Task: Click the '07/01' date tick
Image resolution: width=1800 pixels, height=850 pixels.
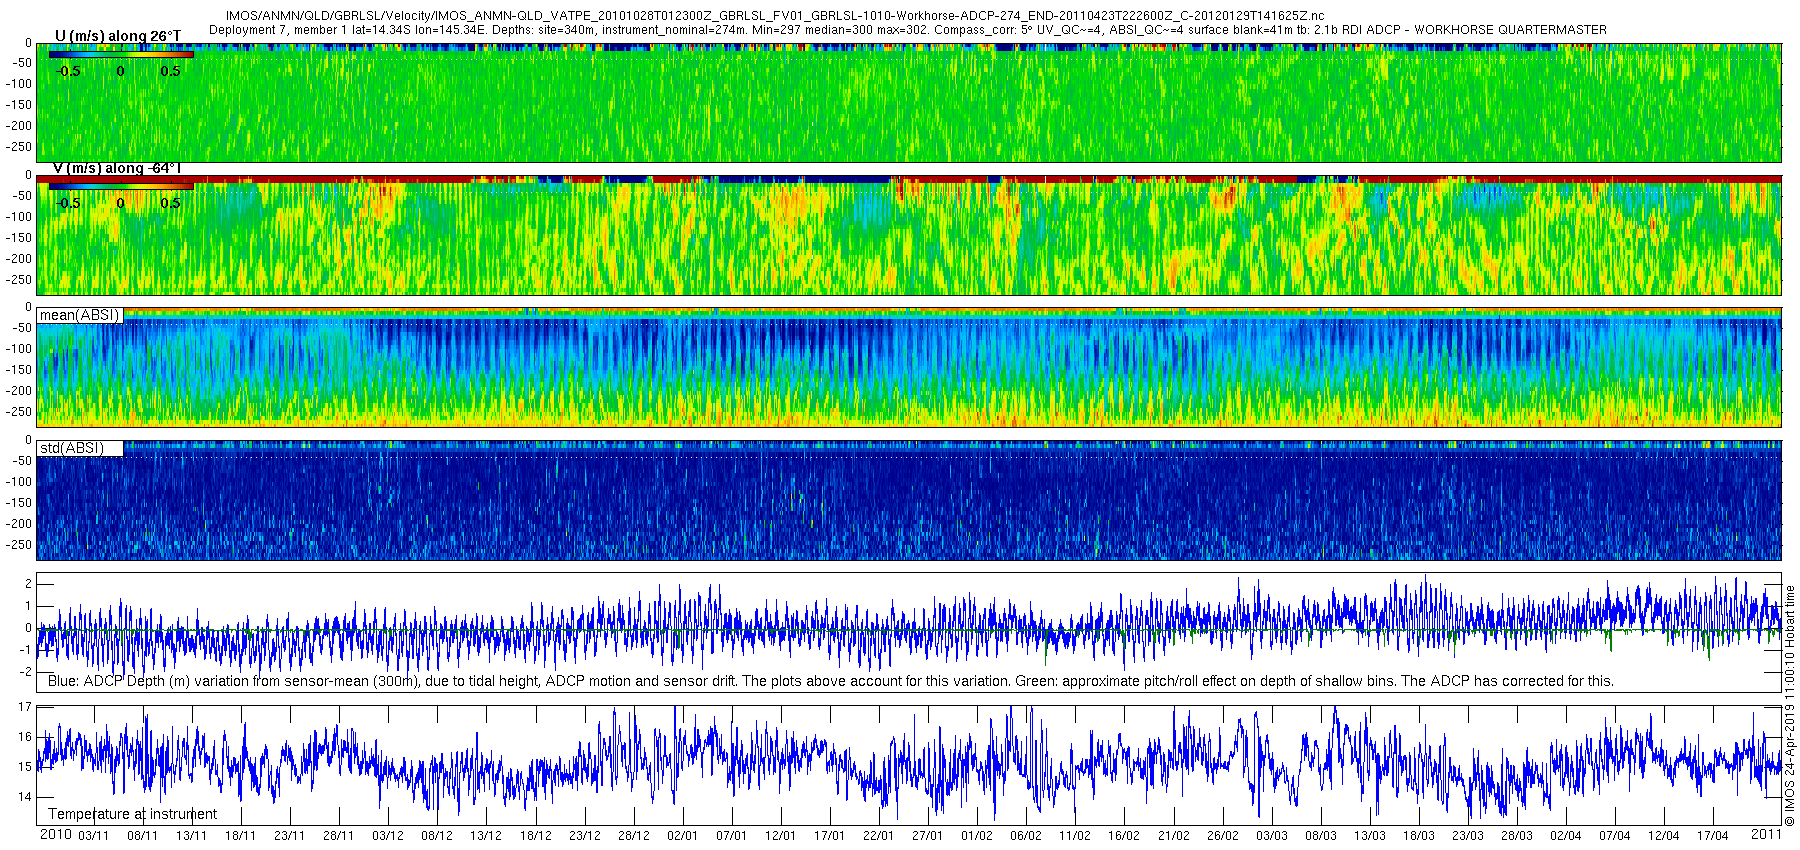Action: 731,836
